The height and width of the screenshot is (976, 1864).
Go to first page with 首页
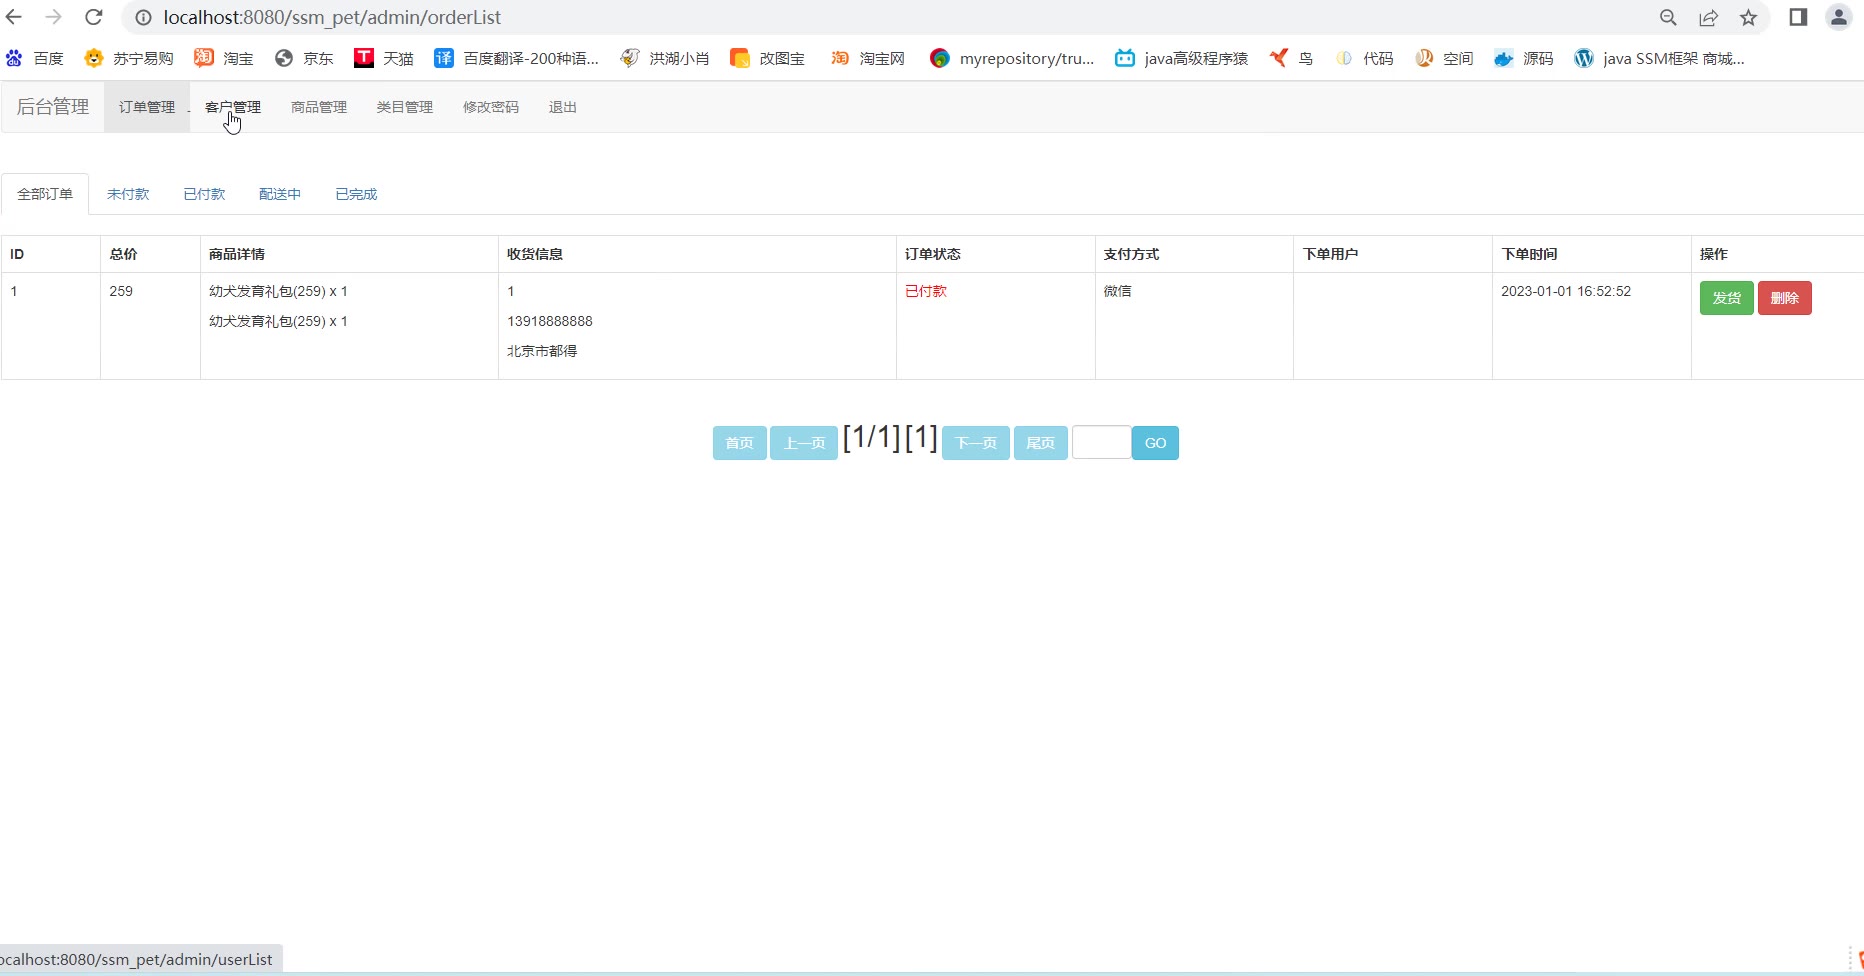[740, 443]
